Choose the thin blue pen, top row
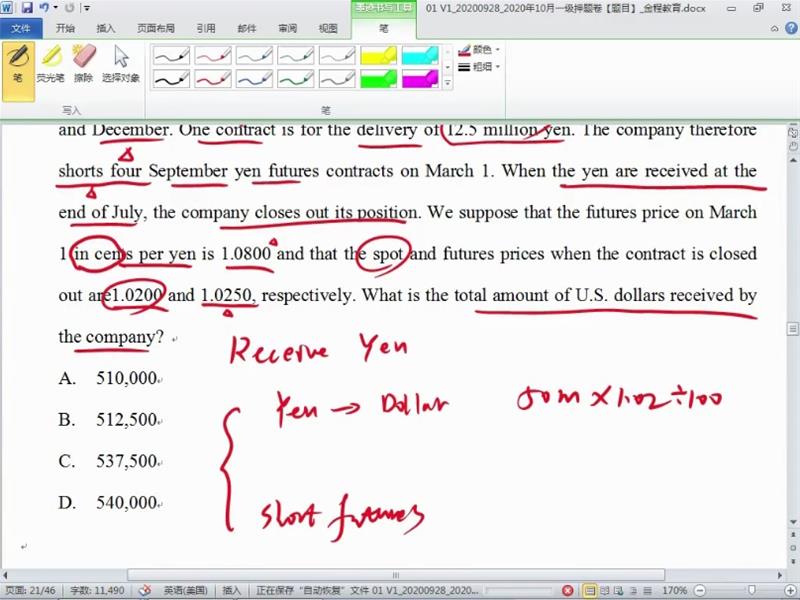The image size is (800, 600). tap(254, 55)
